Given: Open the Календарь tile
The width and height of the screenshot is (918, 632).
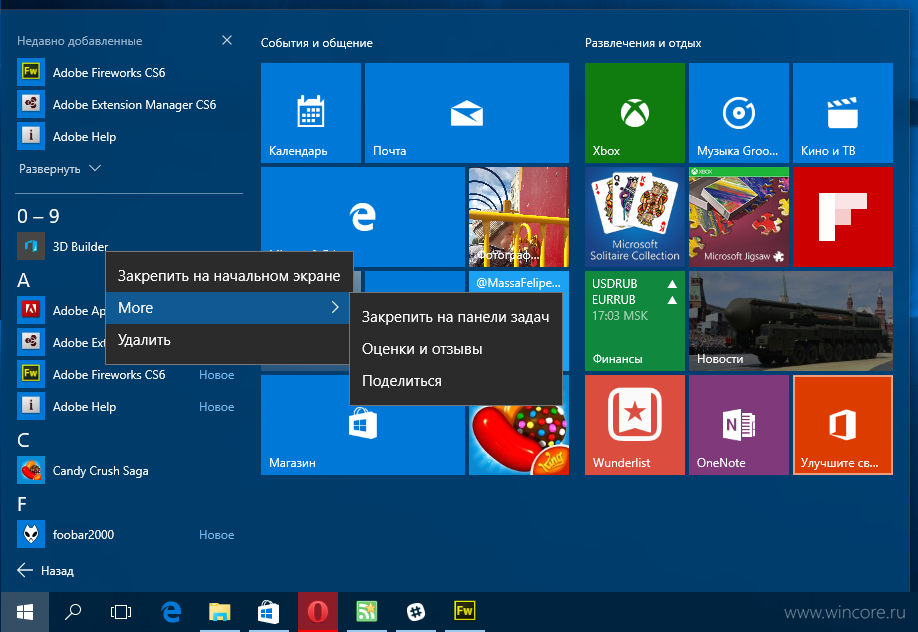Looking at the screenshot, I should click(x=311, y=113).
